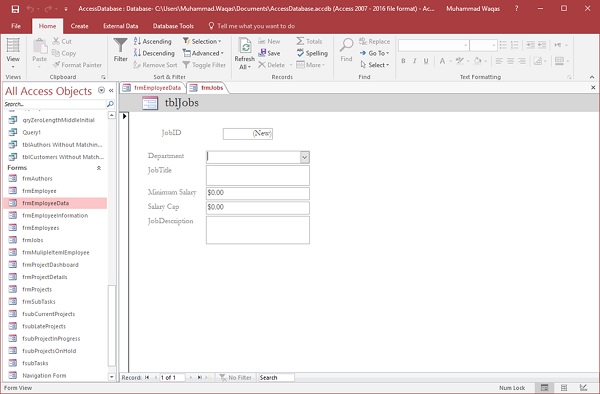Click the Copy command
Screen dimensions: 600x394
pos(64,53)
